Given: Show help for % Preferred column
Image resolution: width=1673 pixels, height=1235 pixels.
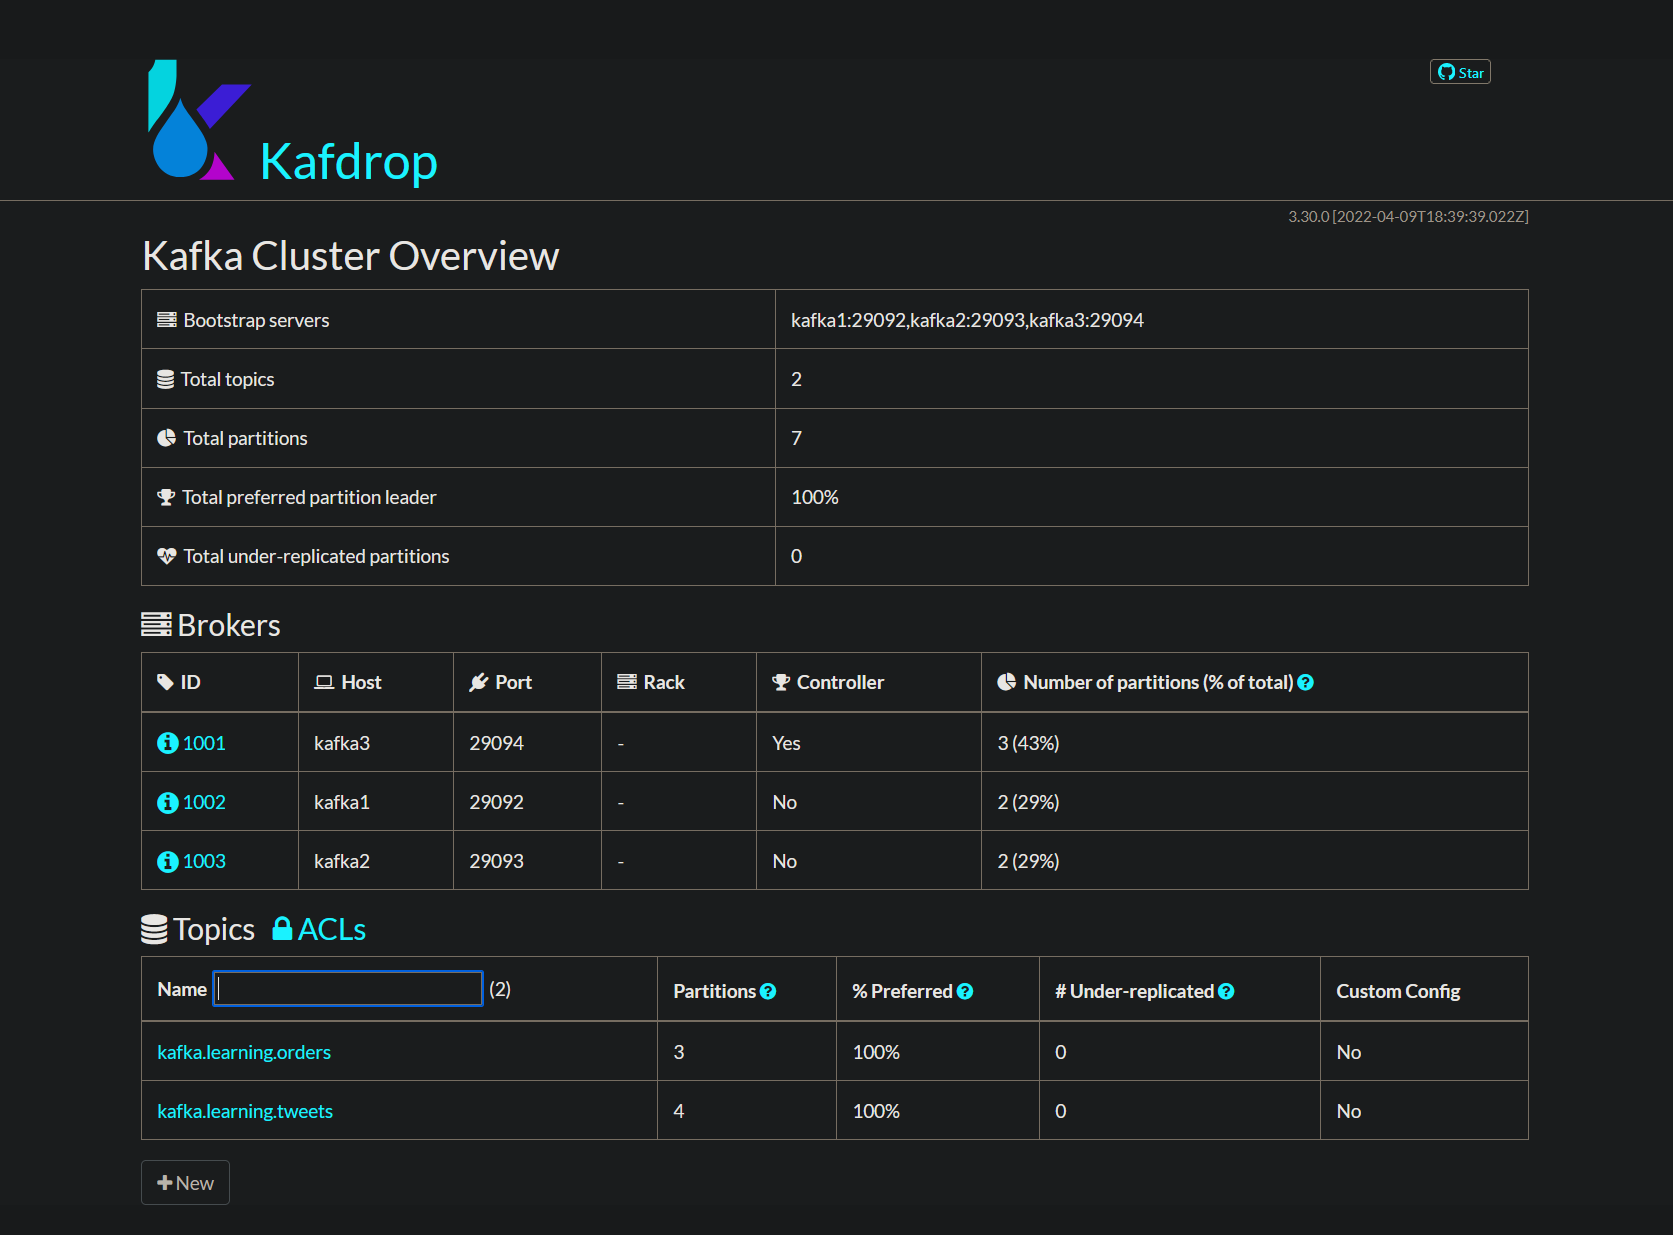Looking at the screenshot, I should (x=965, y=992).
